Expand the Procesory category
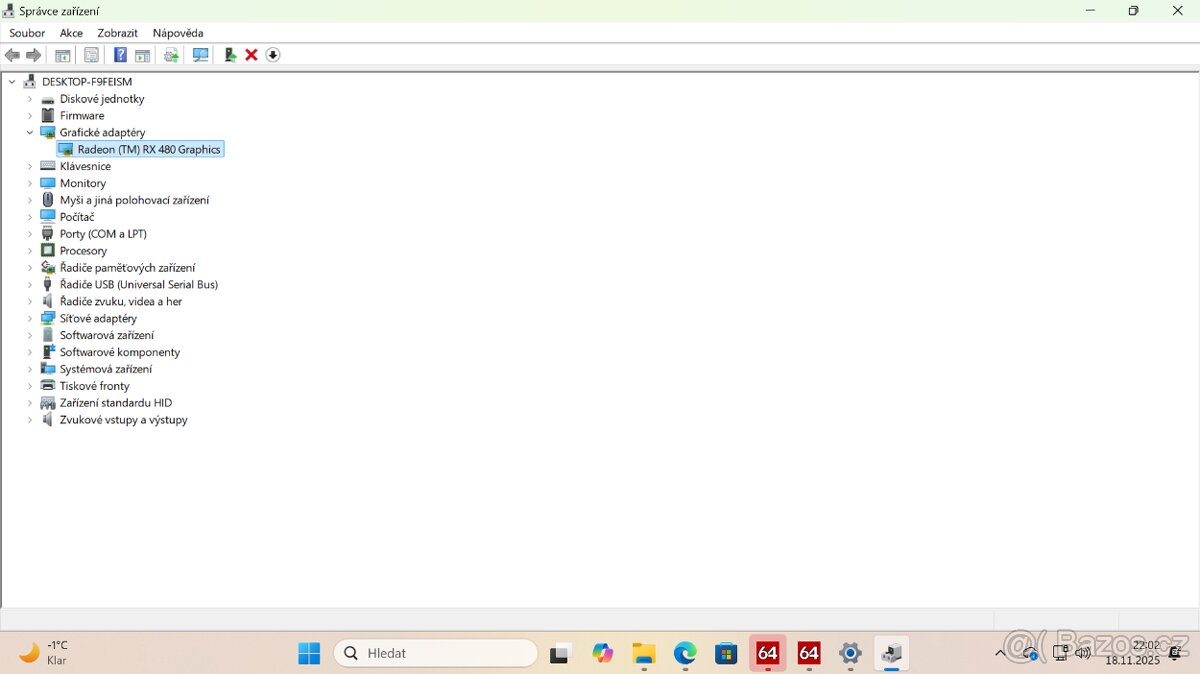Viewport: 1200px width, 674px height. pyautogui.click(x=30, y=251)
